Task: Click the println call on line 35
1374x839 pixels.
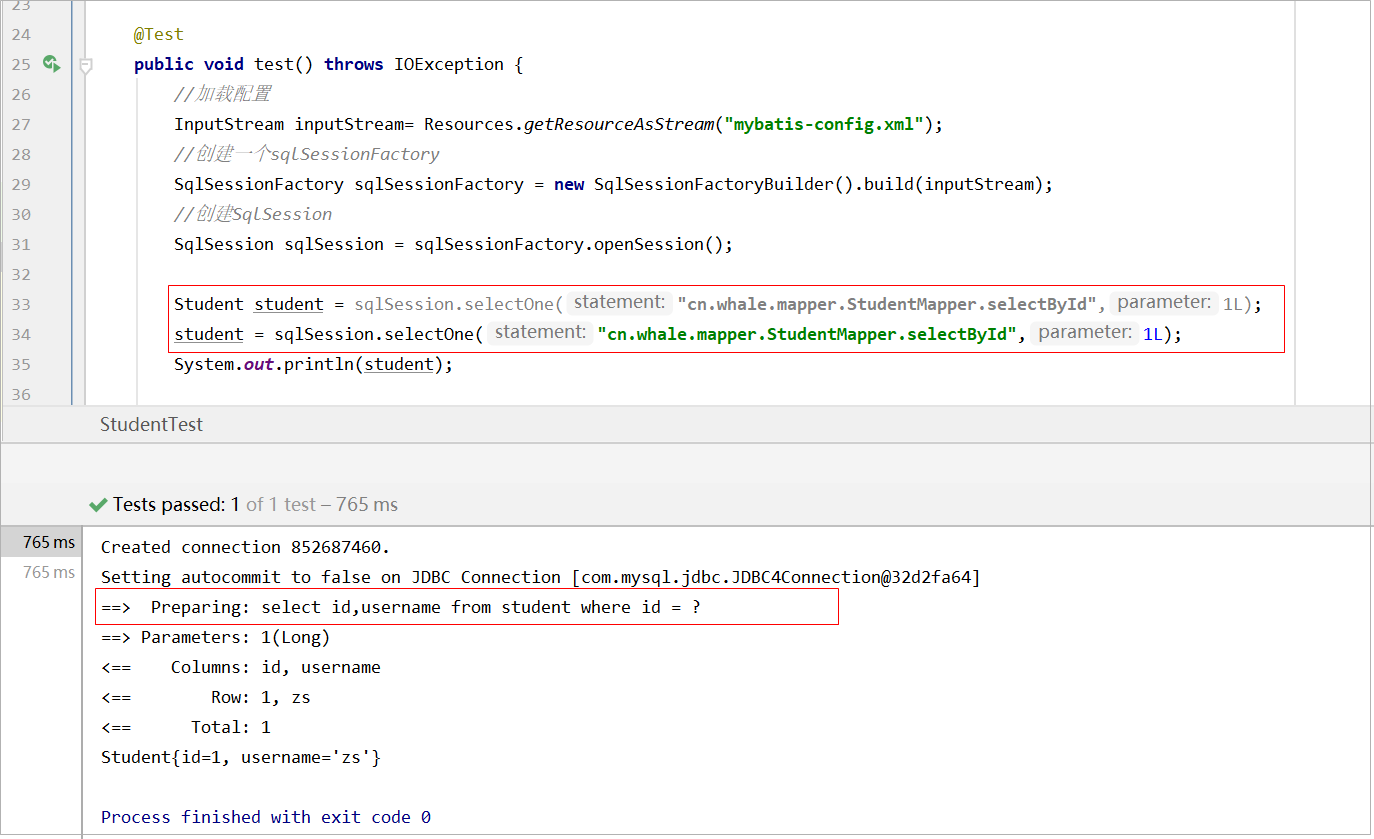Action: [x=318, y=364]
